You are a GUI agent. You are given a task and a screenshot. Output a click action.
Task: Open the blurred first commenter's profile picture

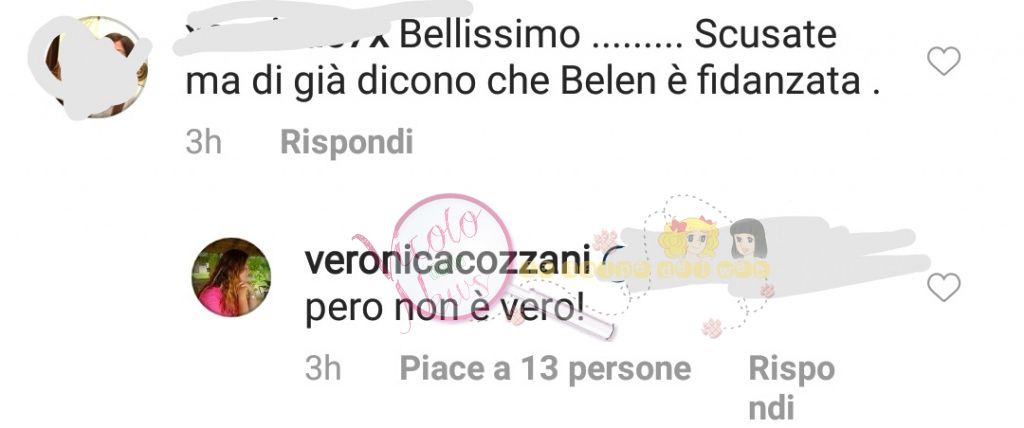96,67
